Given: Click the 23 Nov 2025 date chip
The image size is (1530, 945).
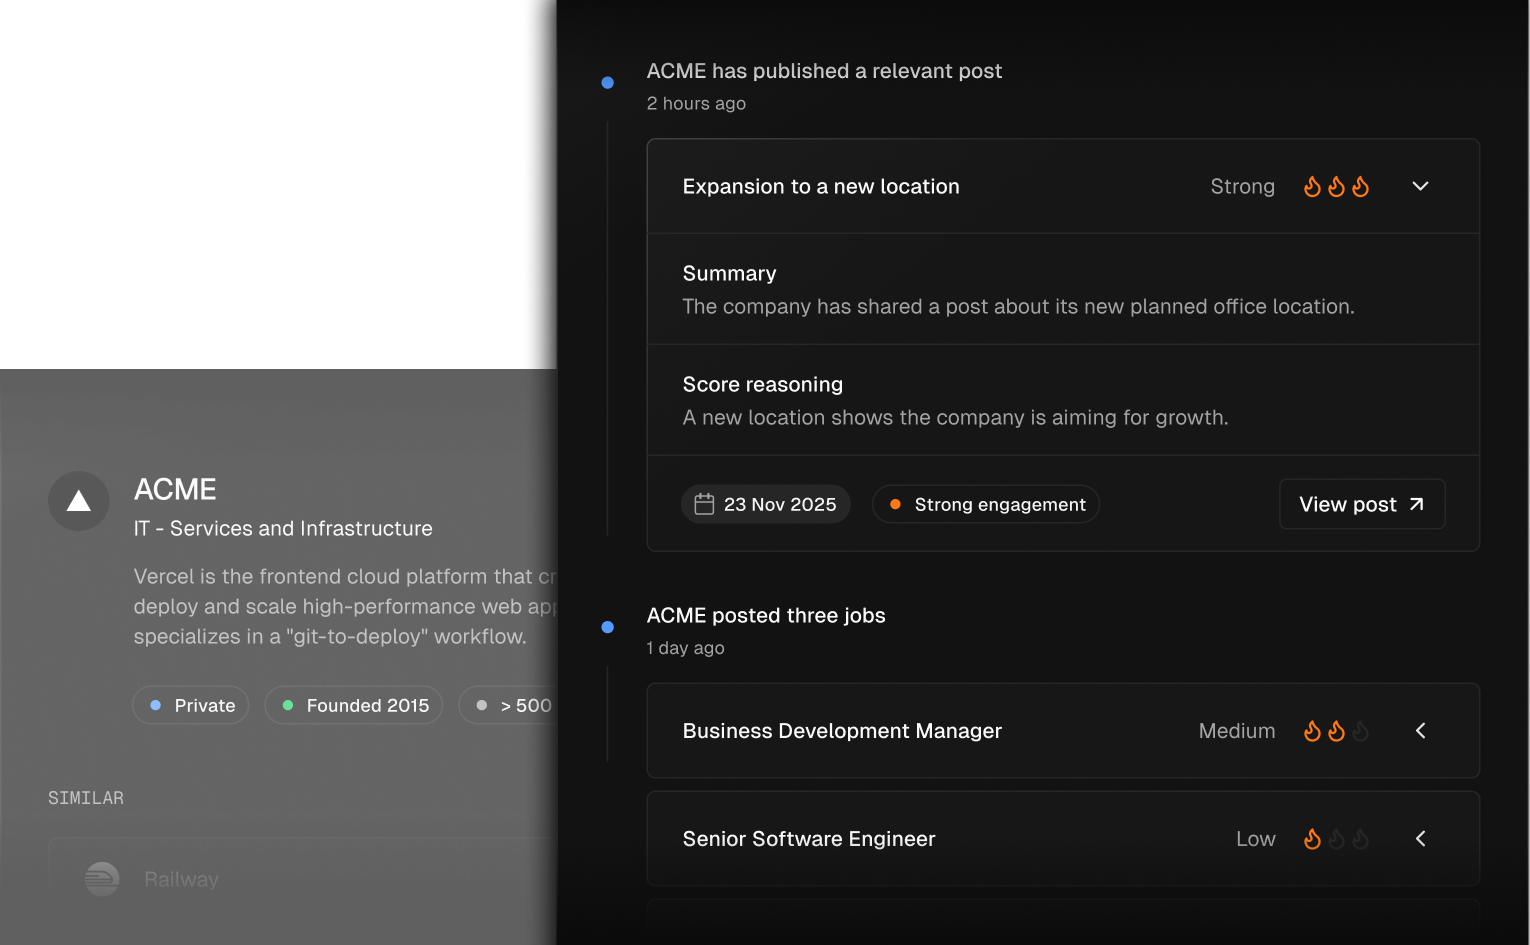Looking at the screenshot, I should pyautogui.click(x=766, y=504).
